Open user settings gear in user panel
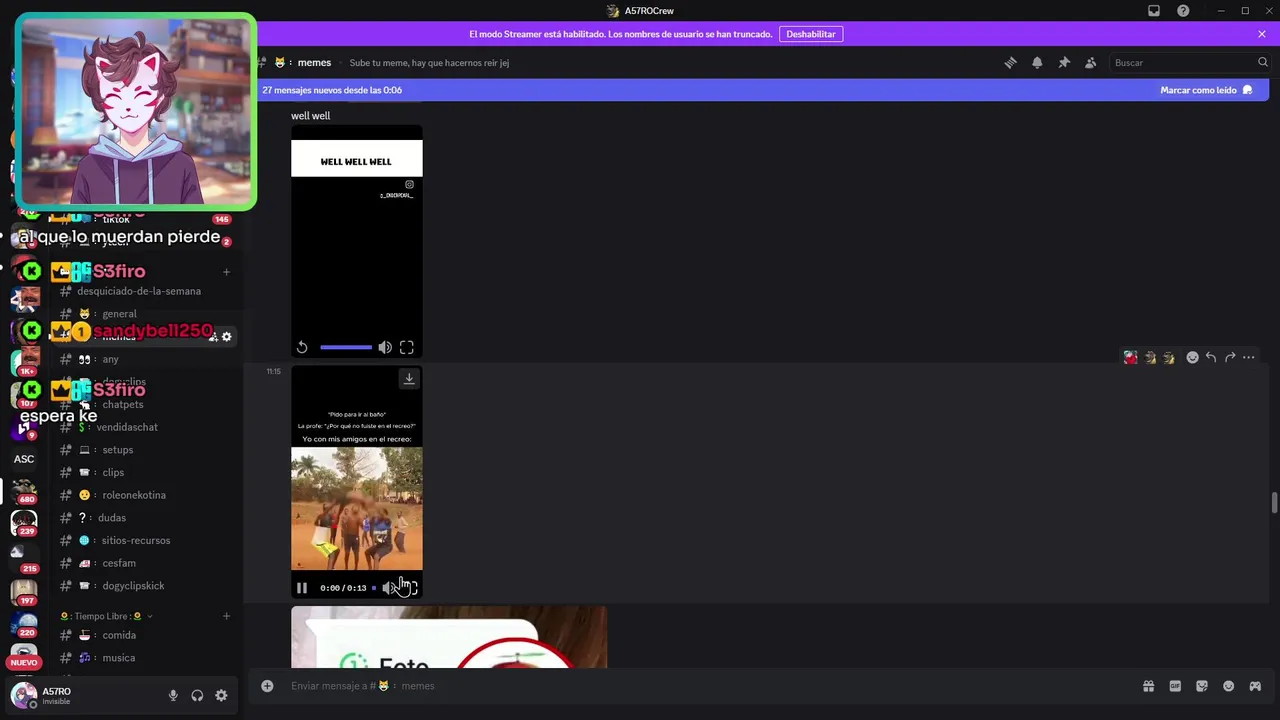This screenshot has width=1280, height=720. point(221,696)
